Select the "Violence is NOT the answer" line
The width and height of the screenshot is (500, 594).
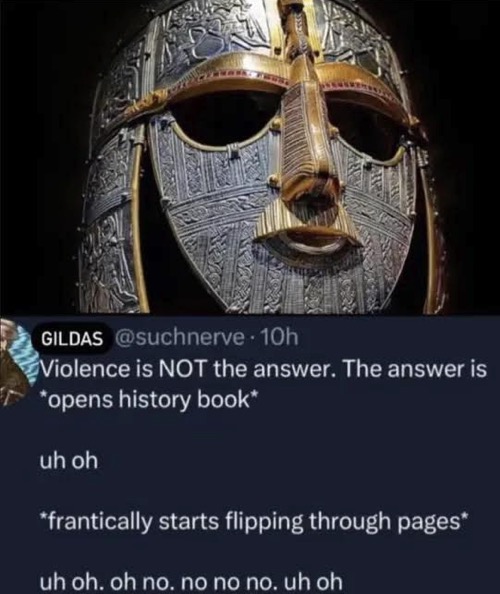pos(263,369)
